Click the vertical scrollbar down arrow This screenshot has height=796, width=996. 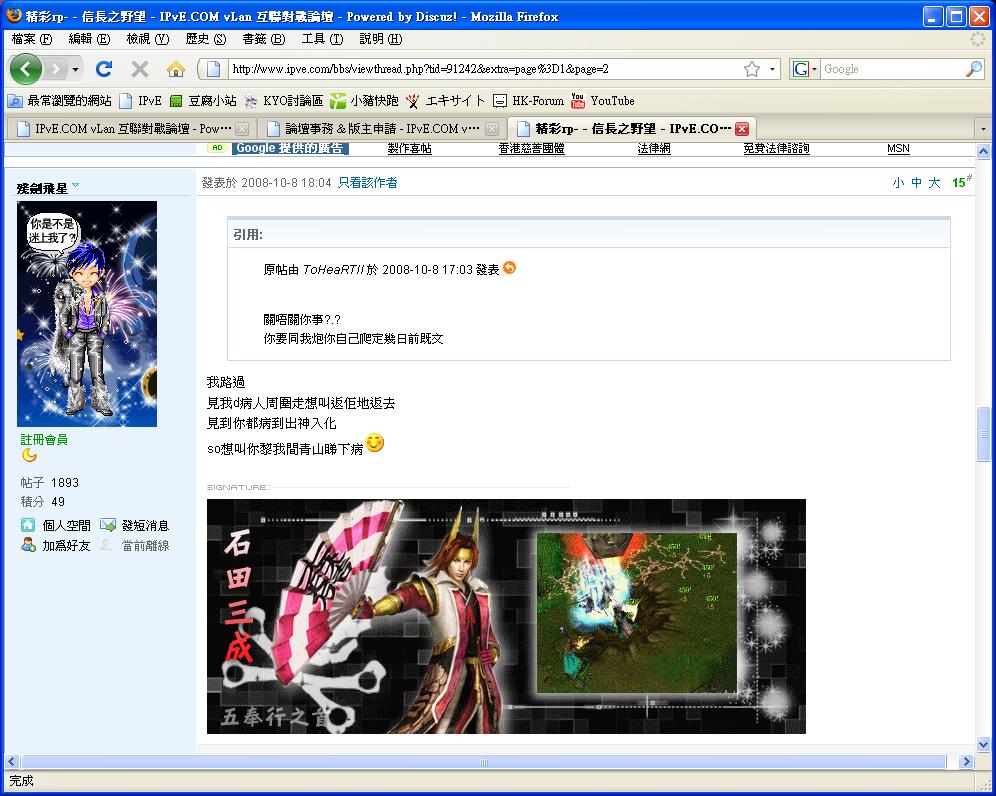pyautogui.click(x=983, y=744)
